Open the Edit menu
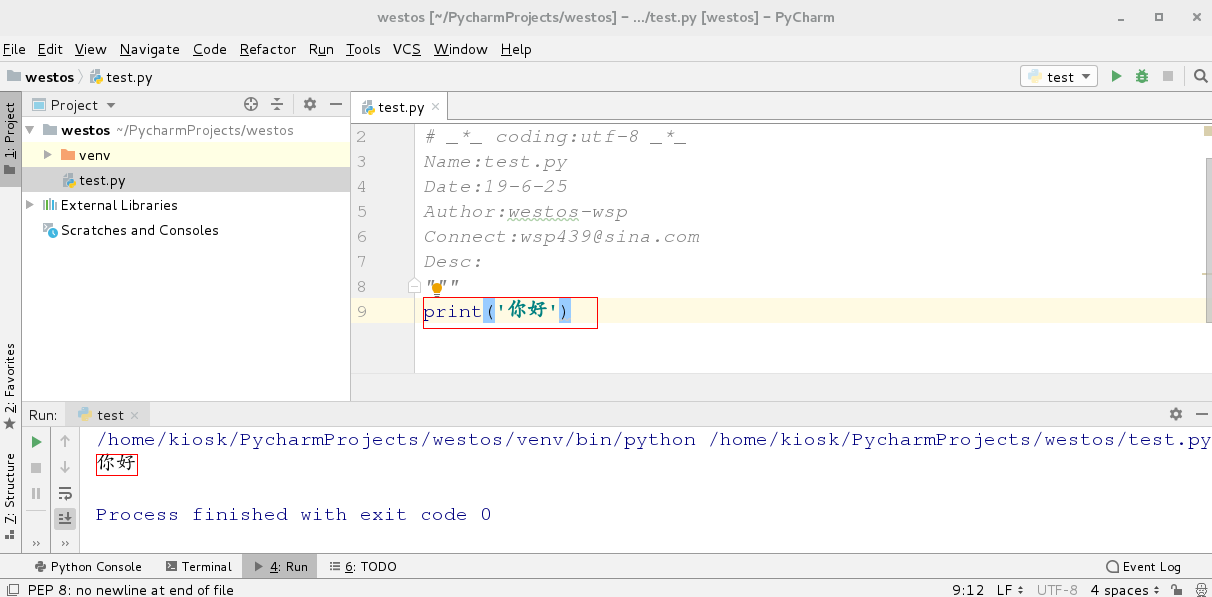This screenshot has height=597, width=1212. [x=50, y=49]
